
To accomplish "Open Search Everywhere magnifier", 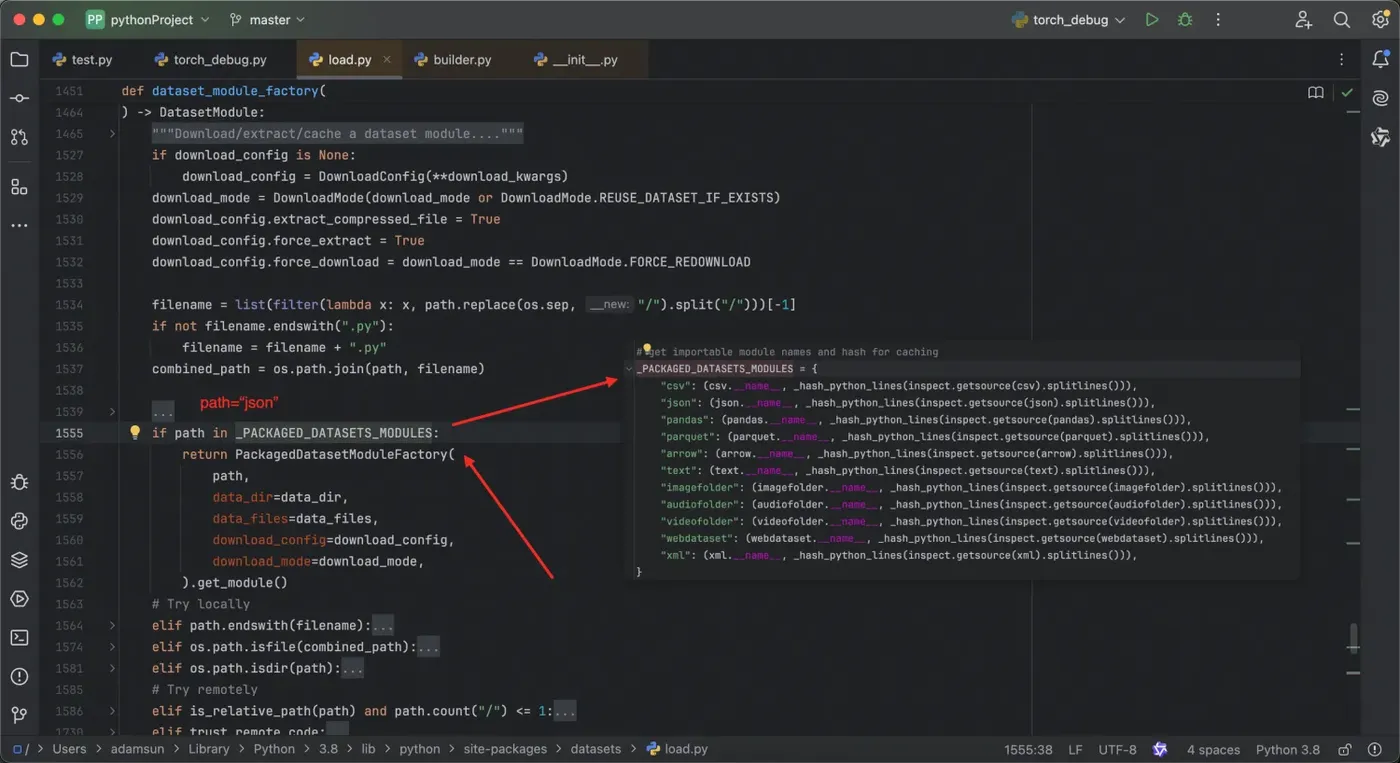I will point(1342,20).
